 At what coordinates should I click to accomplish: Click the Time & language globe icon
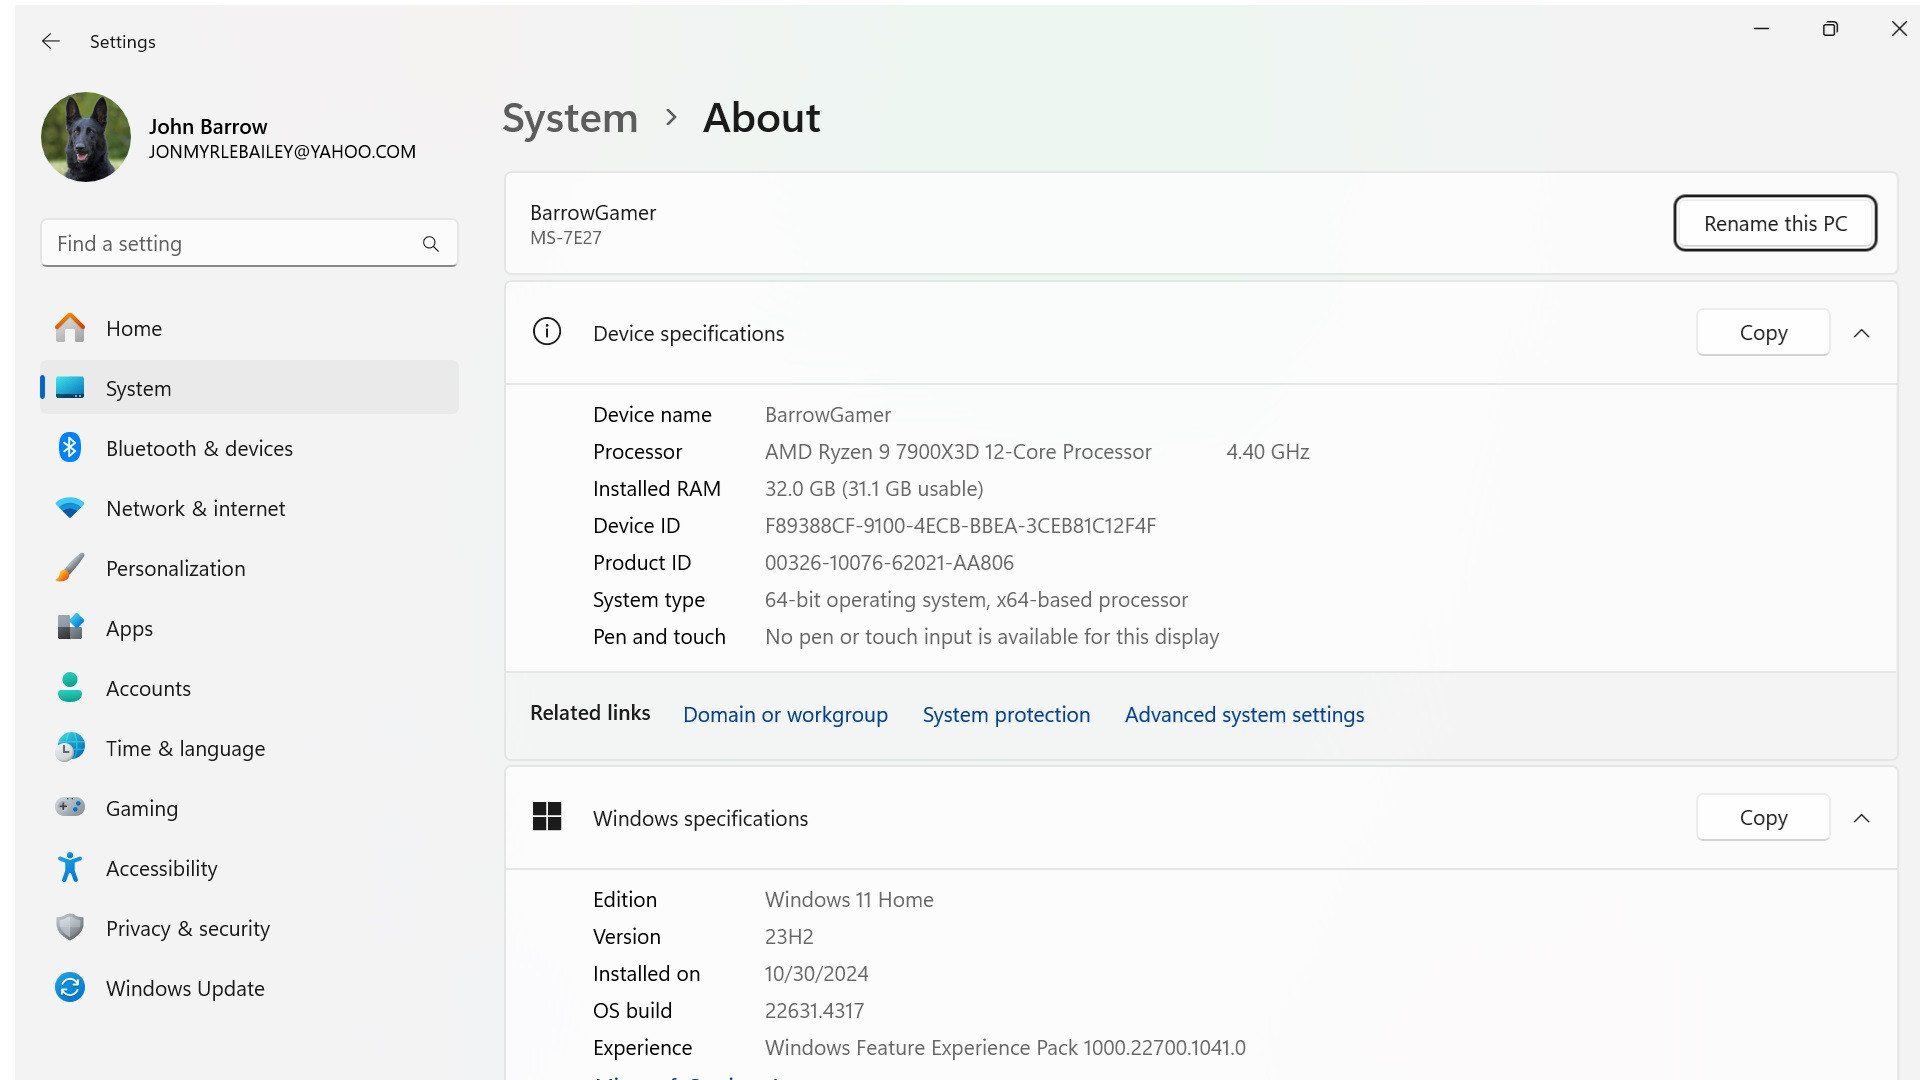(70, 748)
